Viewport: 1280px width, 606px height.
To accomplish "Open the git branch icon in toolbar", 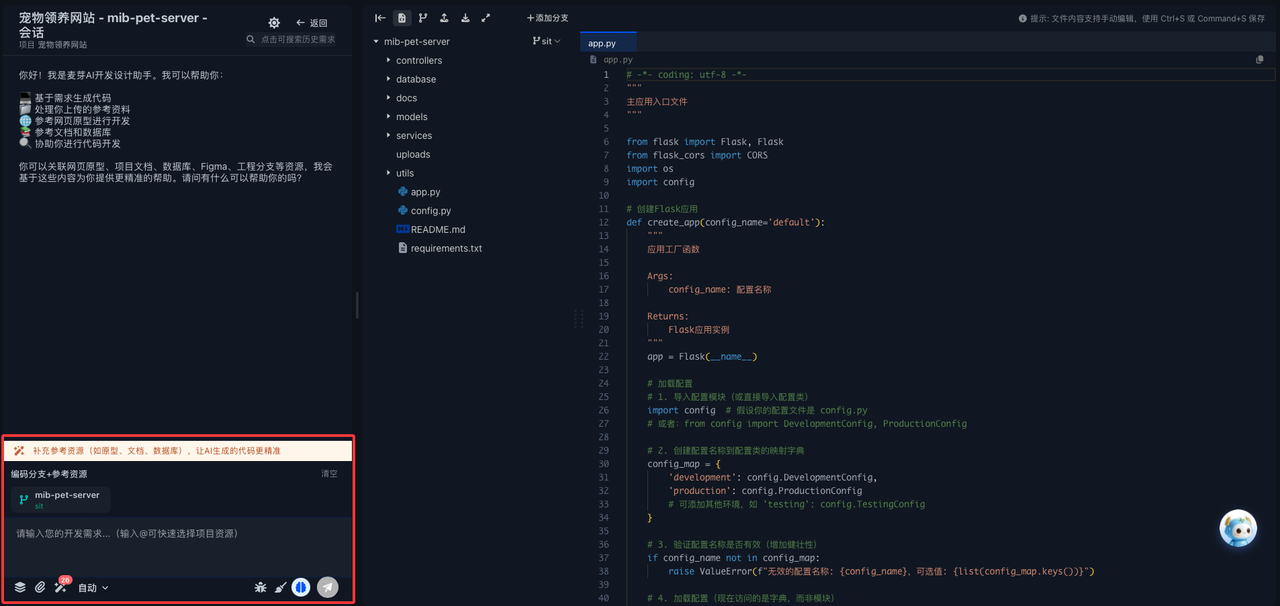I will (423, 18).
